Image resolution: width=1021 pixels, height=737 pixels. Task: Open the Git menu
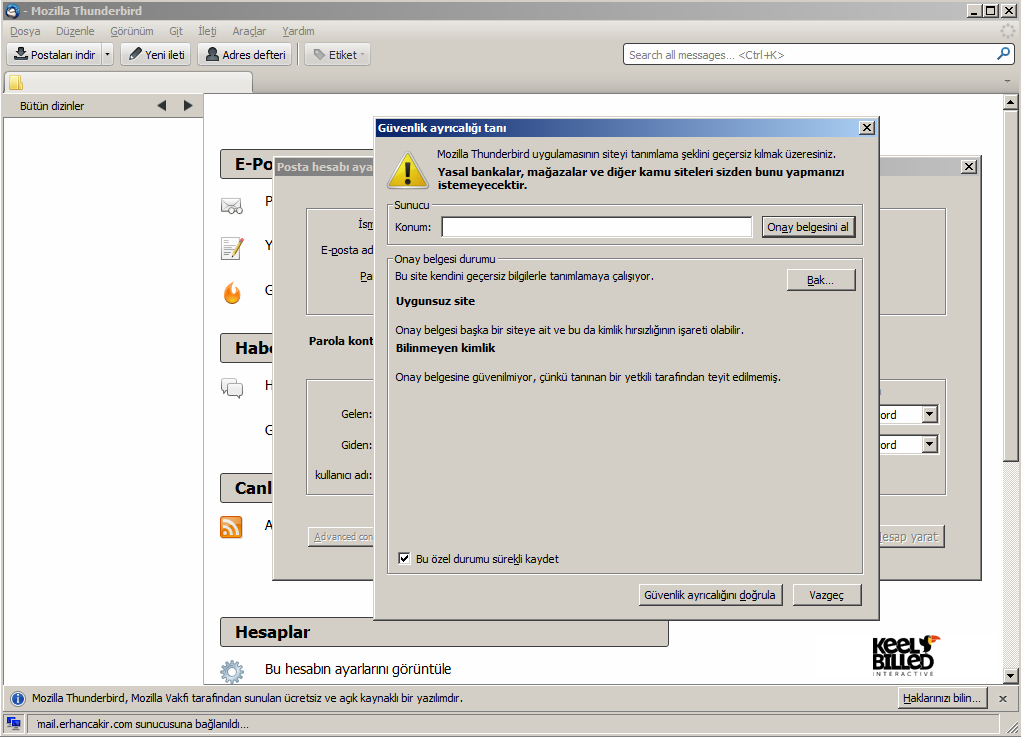point(176,31)
